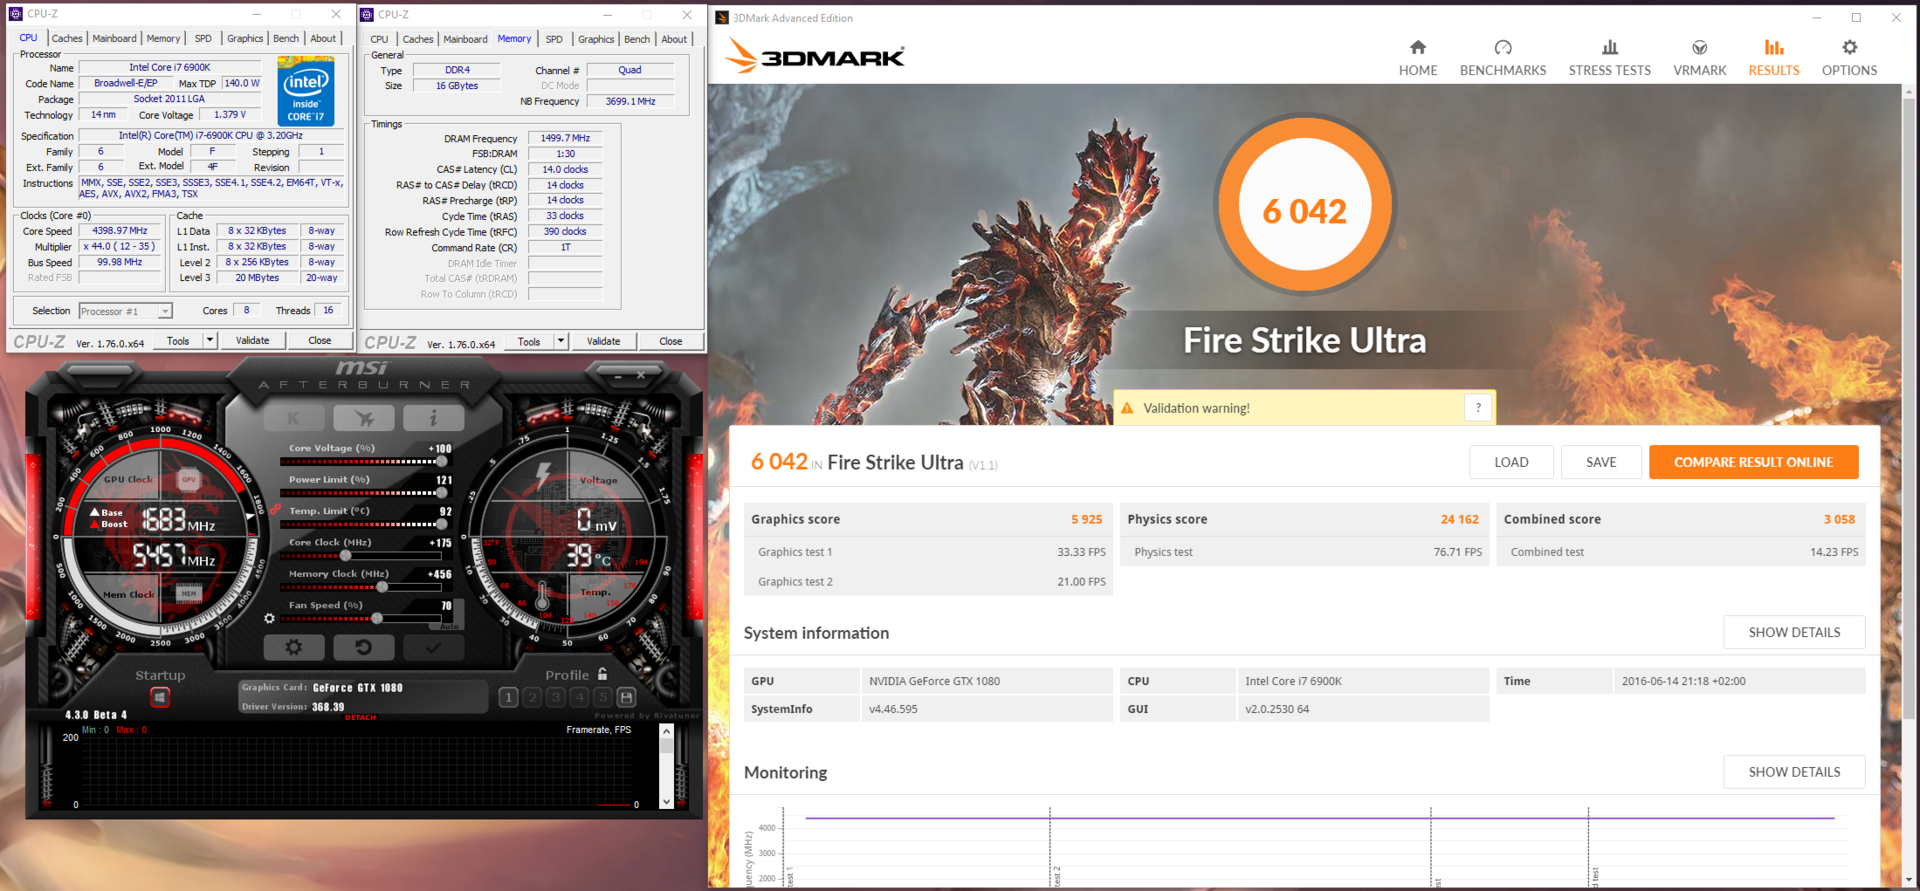Click the Power Limit slider handle
The image size is (1920, 891).
coord(441,493)
